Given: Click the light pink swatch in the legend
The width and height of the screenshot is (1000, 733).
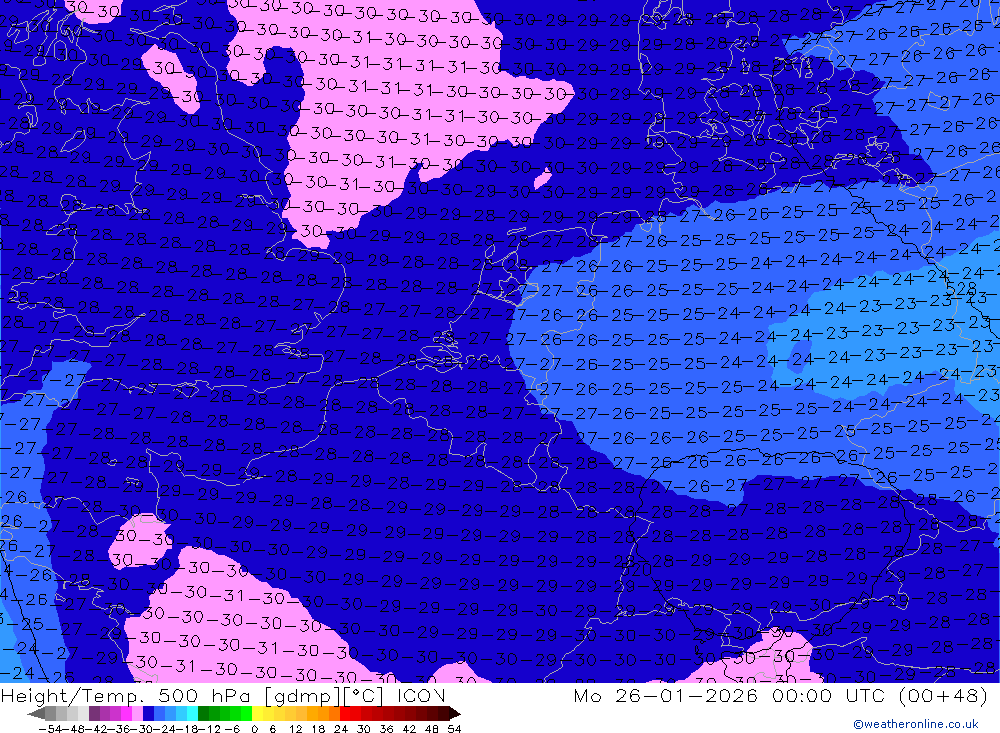Looking at the screenshot, I should coord(137,714).
